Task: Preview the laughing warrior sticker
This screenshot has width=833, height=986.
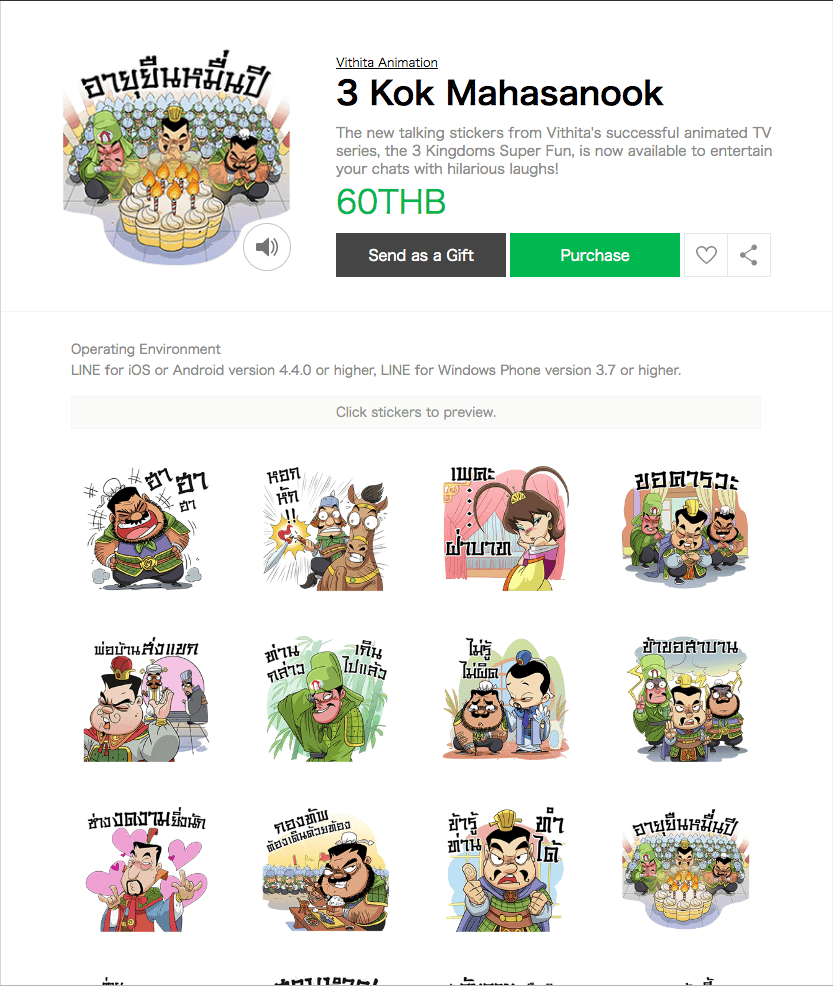Action: coord(146,527)
